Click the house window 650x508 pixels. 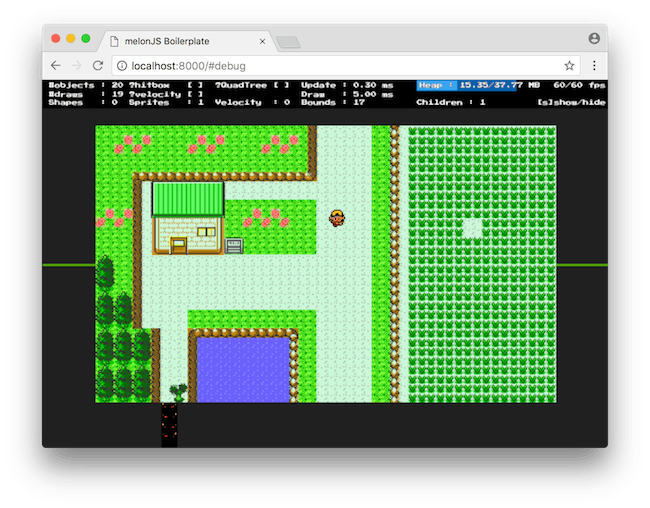tap(206, 231)
